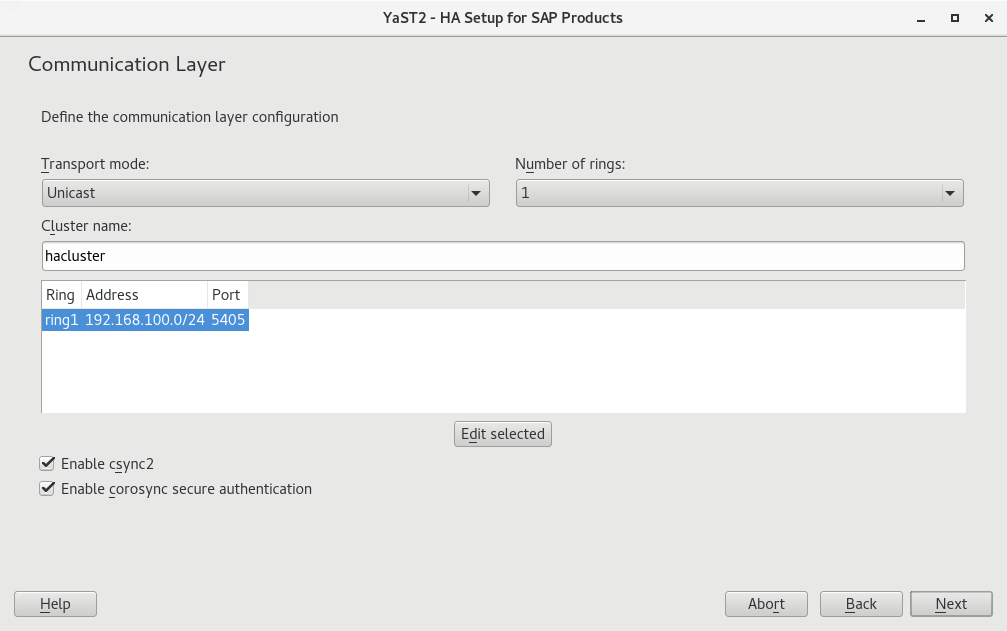Click the 192.168.100.0/24 address cell

coord(144,320)
